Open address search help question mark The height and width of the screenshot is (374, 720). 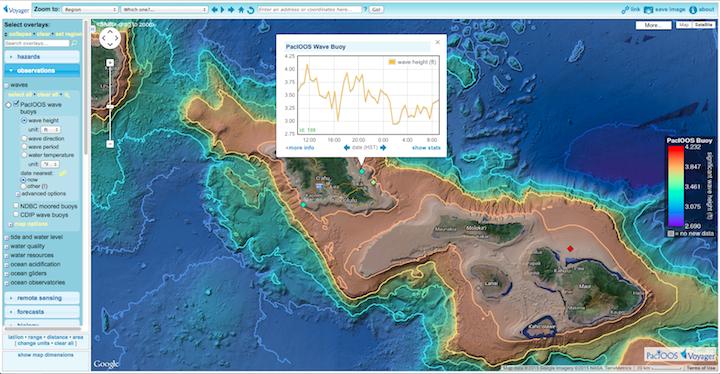pos(366,9)
